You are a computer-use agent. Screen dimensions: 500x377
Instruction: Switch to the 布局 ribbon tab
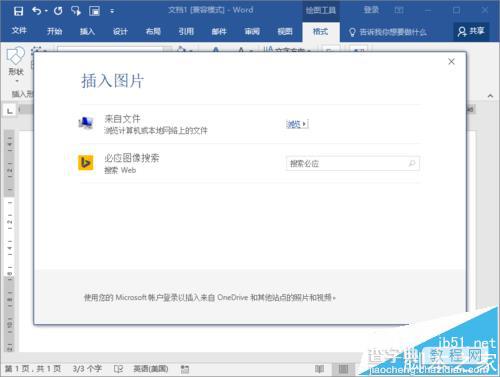click(153, 32)
